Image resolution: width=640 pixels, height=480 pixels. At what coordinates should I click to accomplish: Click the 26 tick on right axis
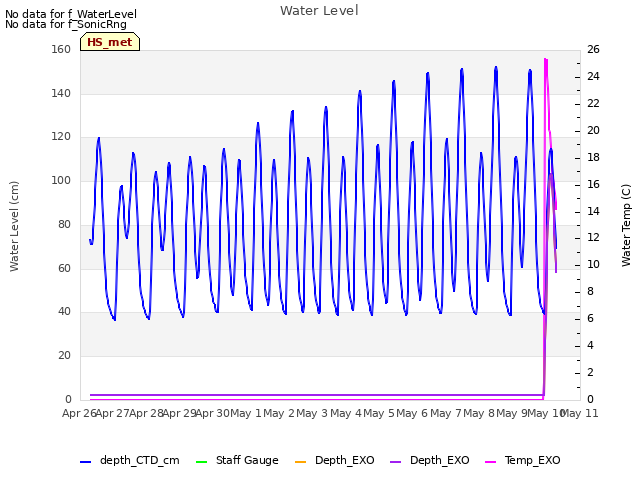[x=593, y=49]
